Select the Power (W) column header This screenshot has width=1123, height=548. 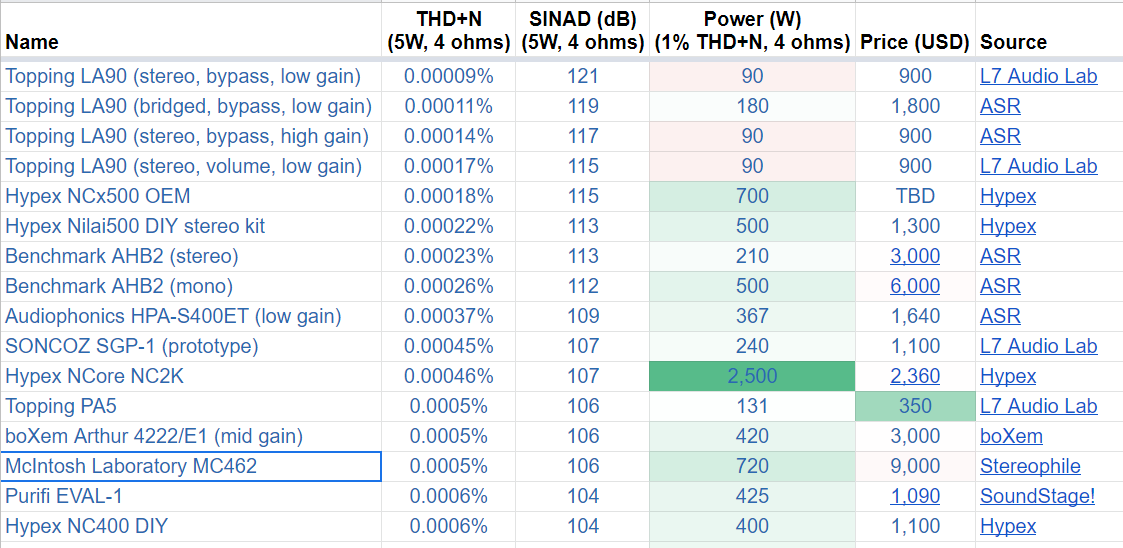coord(752,30)
